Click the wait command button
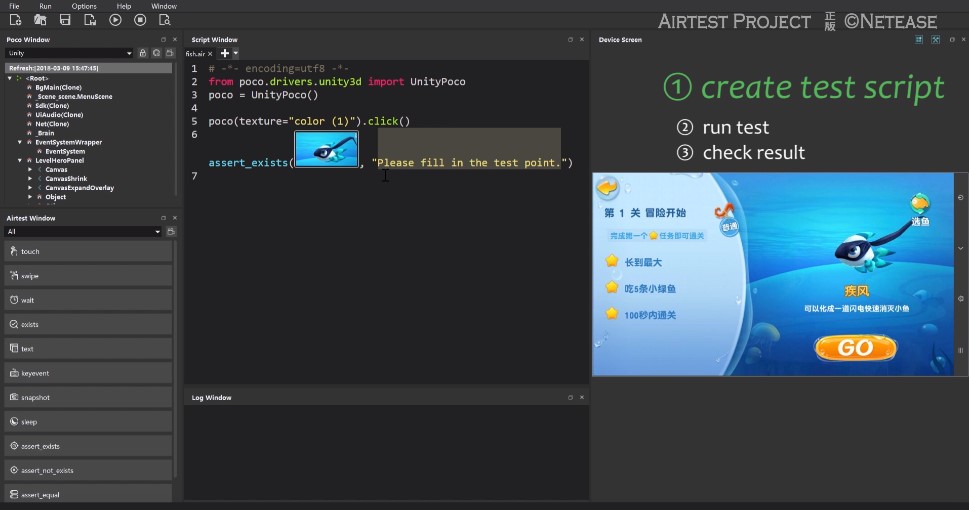 [88, 300]
